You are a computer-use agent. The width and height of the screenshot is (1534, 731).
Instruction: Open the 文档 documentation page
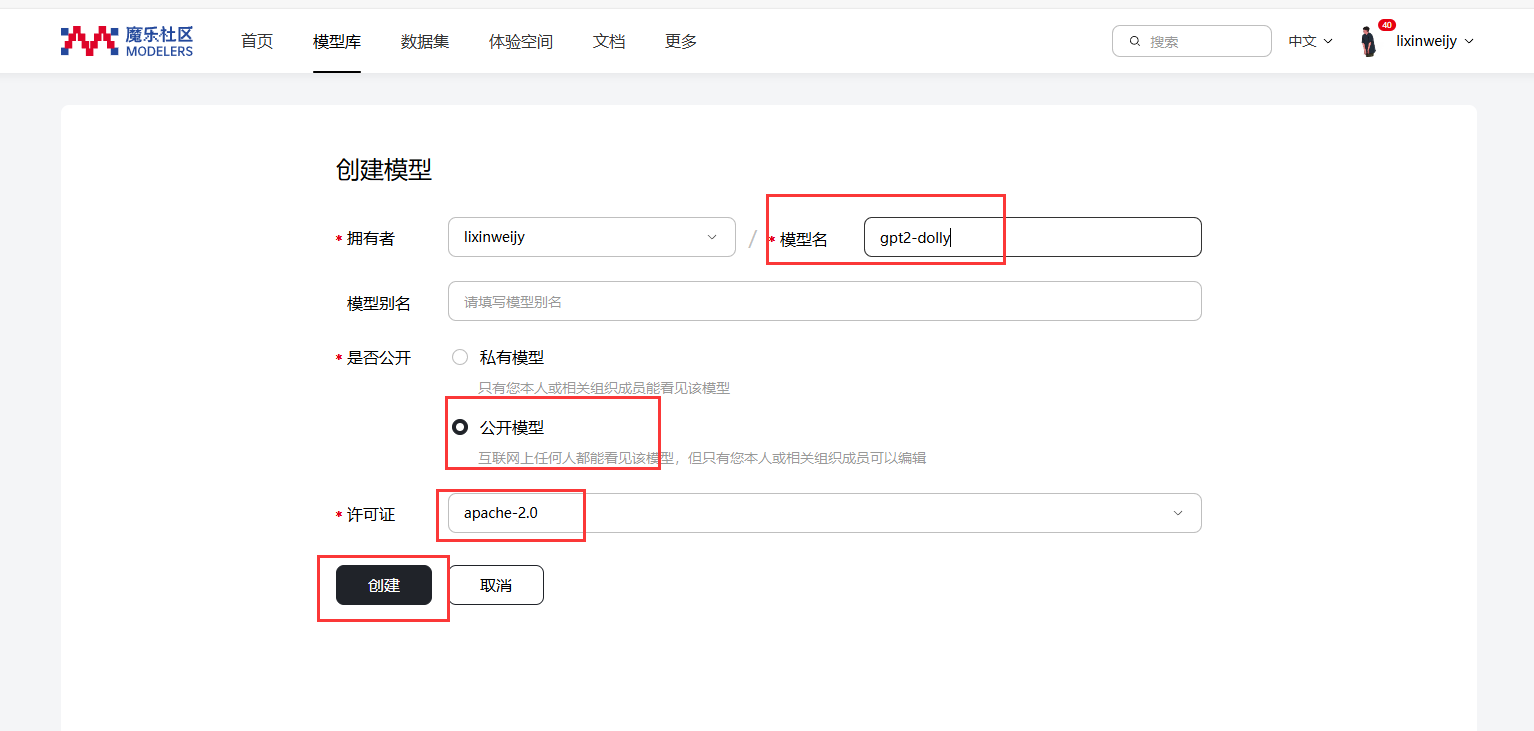point(609,41)
